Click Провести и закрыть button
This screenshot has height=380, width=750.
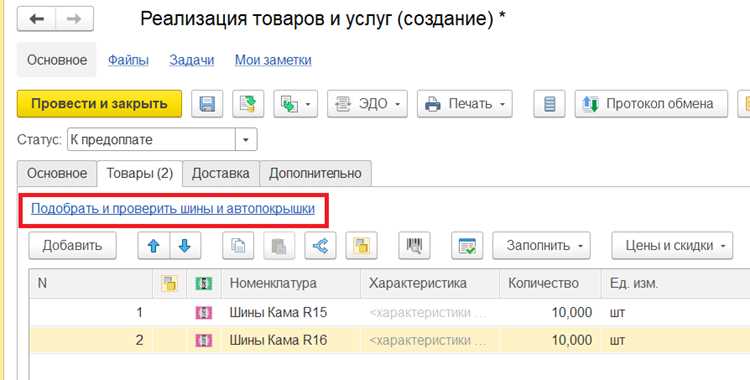click(99, 104)
